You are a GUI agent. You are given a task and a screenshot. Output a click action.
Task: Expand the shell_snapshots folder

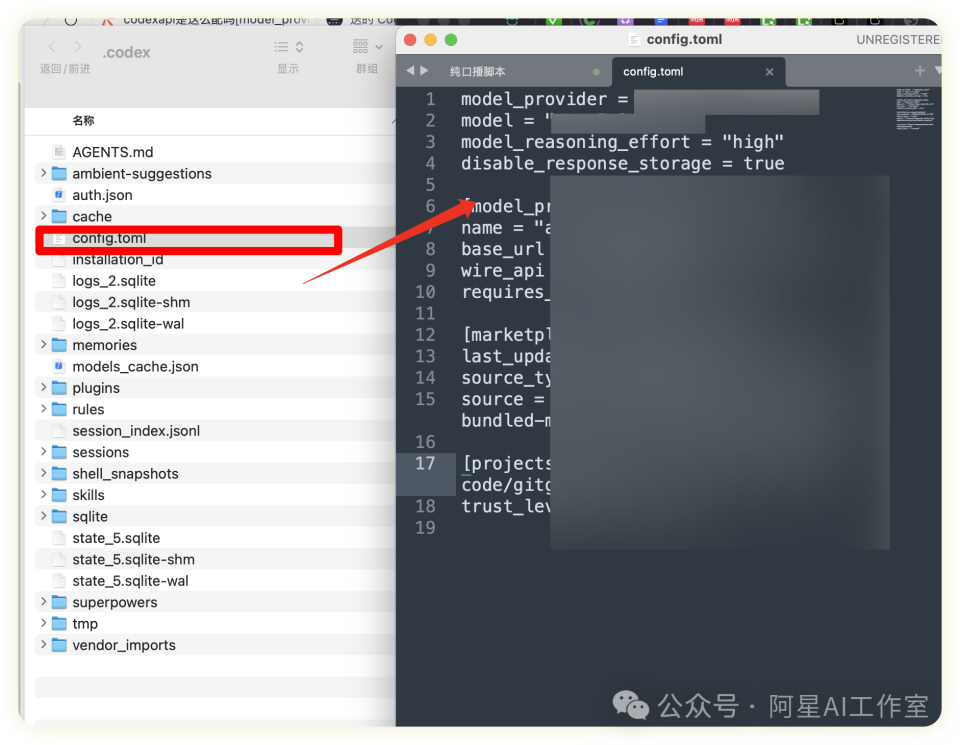[x=43, y=473]
